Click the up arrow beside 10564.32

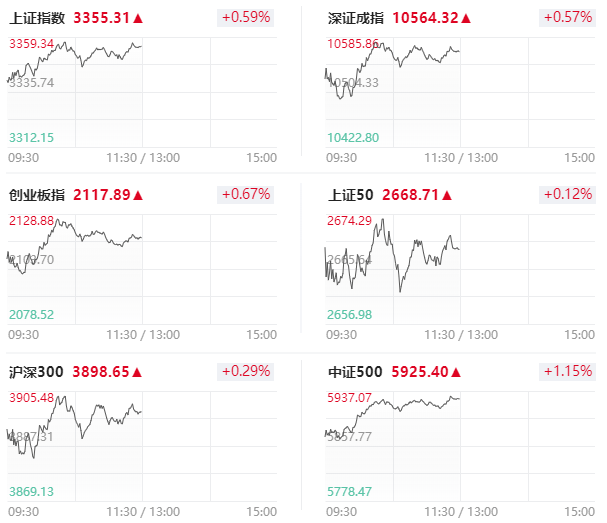(x=466, y=18)
